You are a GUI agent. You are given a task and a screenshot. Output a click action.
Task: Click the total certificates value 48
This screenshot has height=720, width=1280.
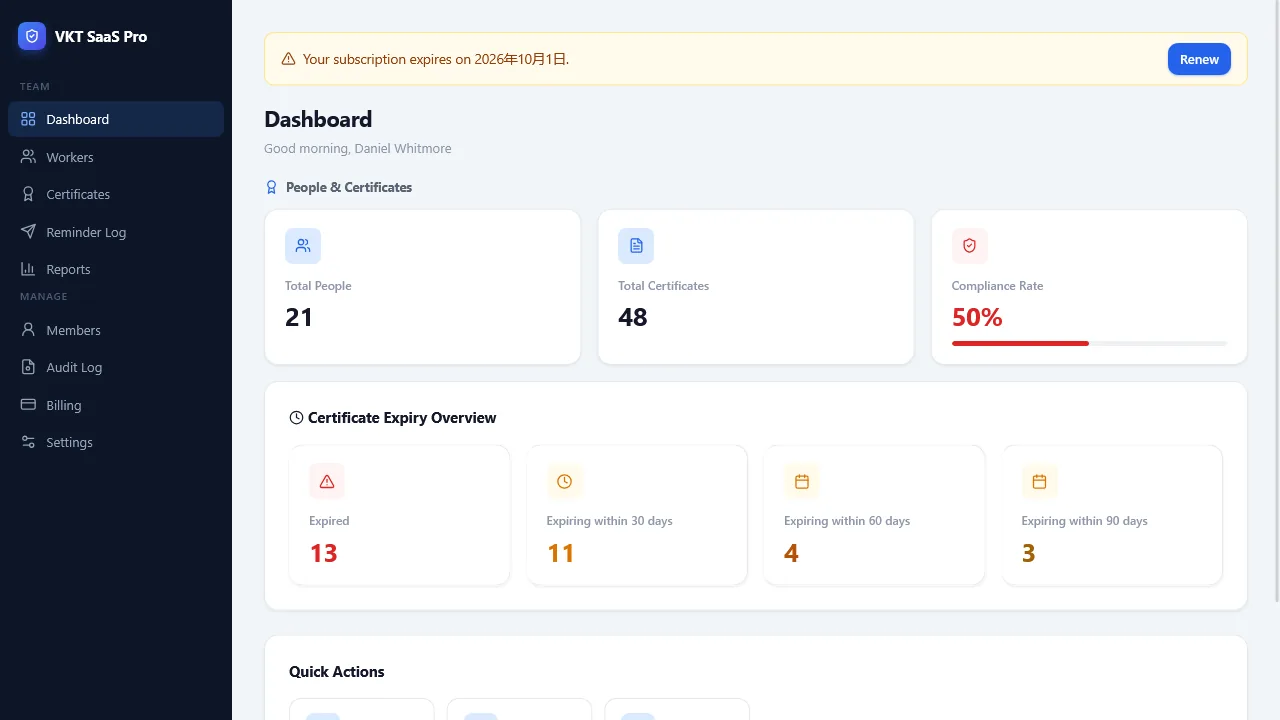click(x=633, y=317)
